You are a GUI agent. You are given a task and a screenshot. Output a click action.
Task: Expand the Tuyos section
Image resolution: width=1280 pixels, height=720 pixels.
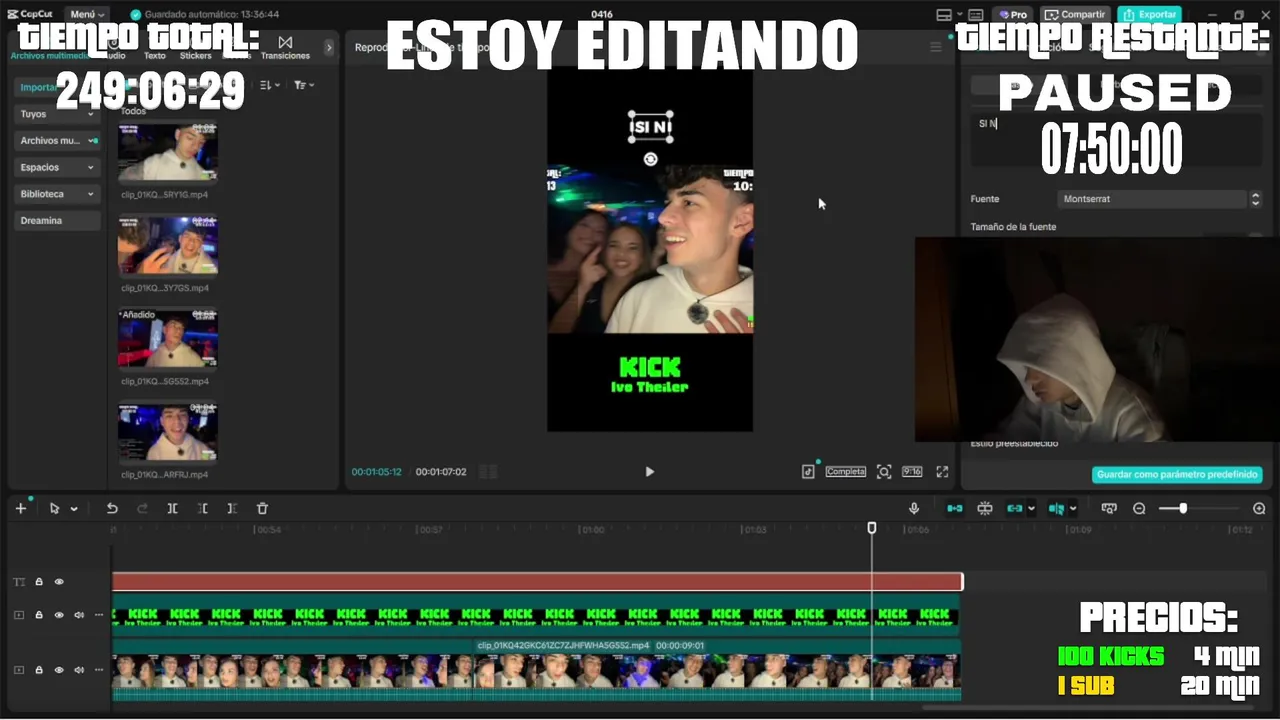pyautogui.click(x=57, y=114)
